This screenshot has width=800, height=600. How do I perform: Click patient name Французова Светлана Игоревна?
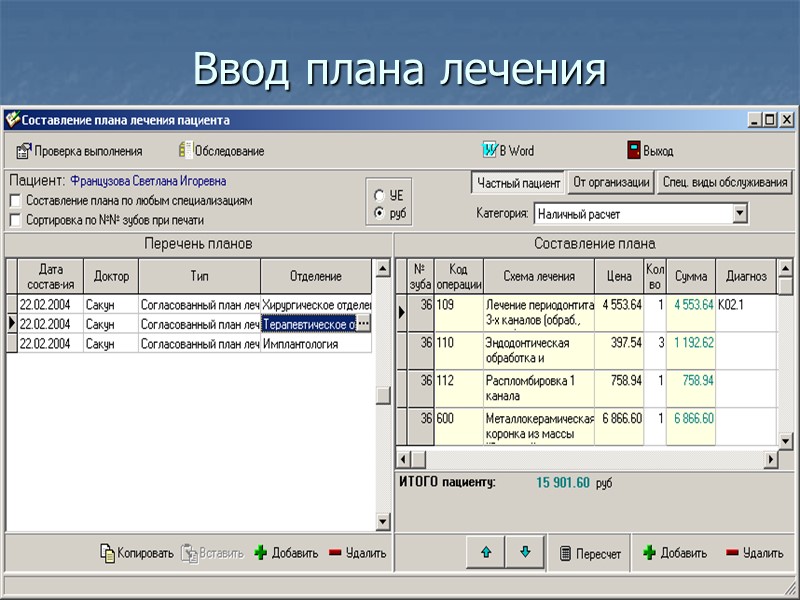tap(148, 181)
